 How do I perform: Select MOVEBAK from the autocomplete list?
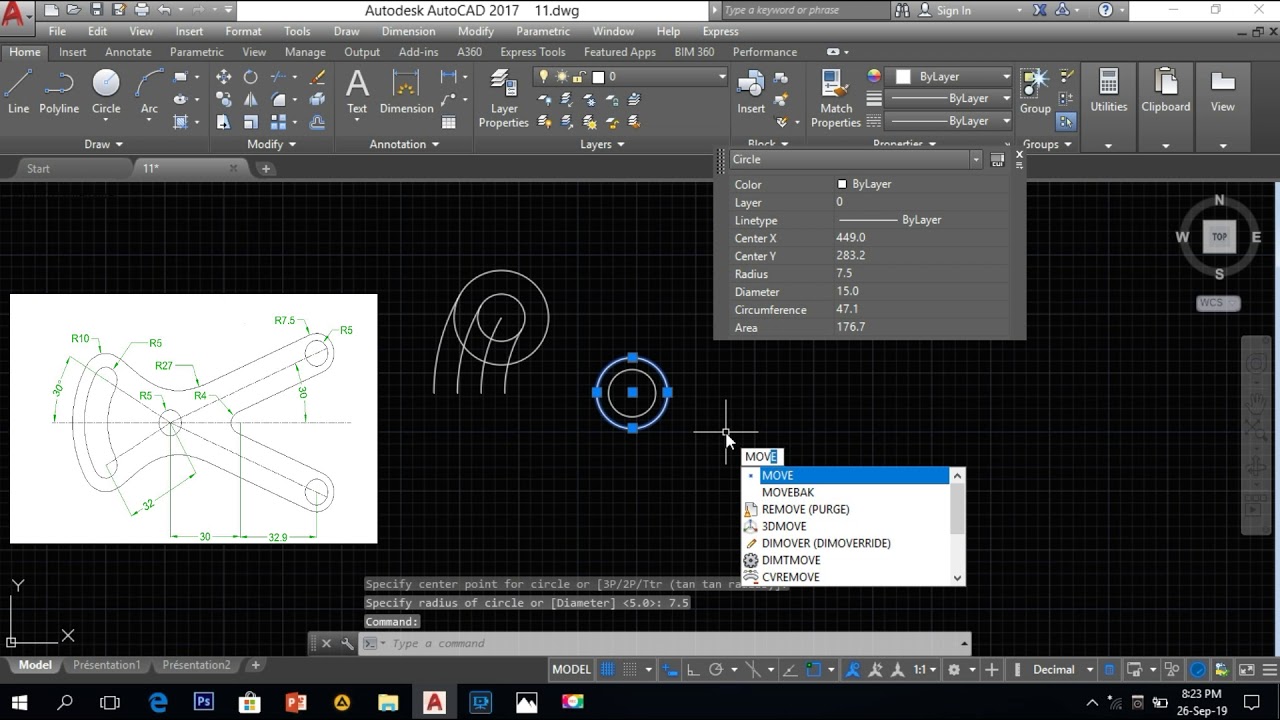tap(788, 492)
